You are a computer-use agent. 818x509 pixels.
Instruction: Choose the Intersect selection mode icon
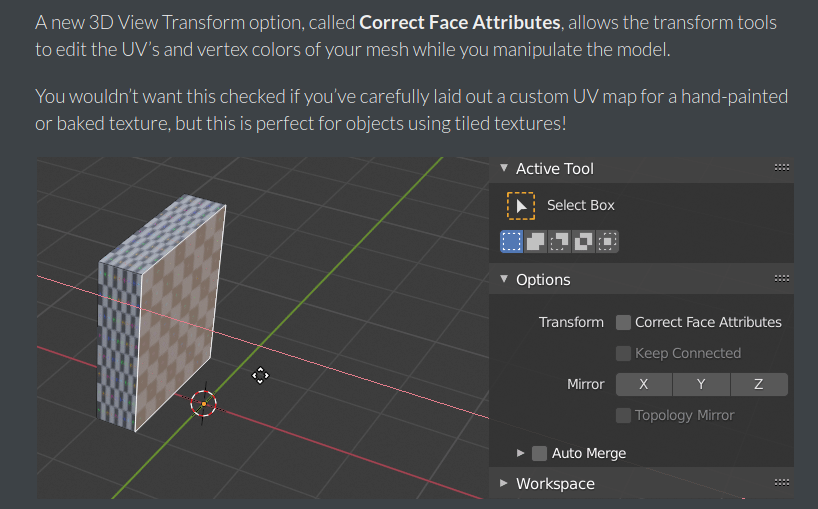coord(607,241)
